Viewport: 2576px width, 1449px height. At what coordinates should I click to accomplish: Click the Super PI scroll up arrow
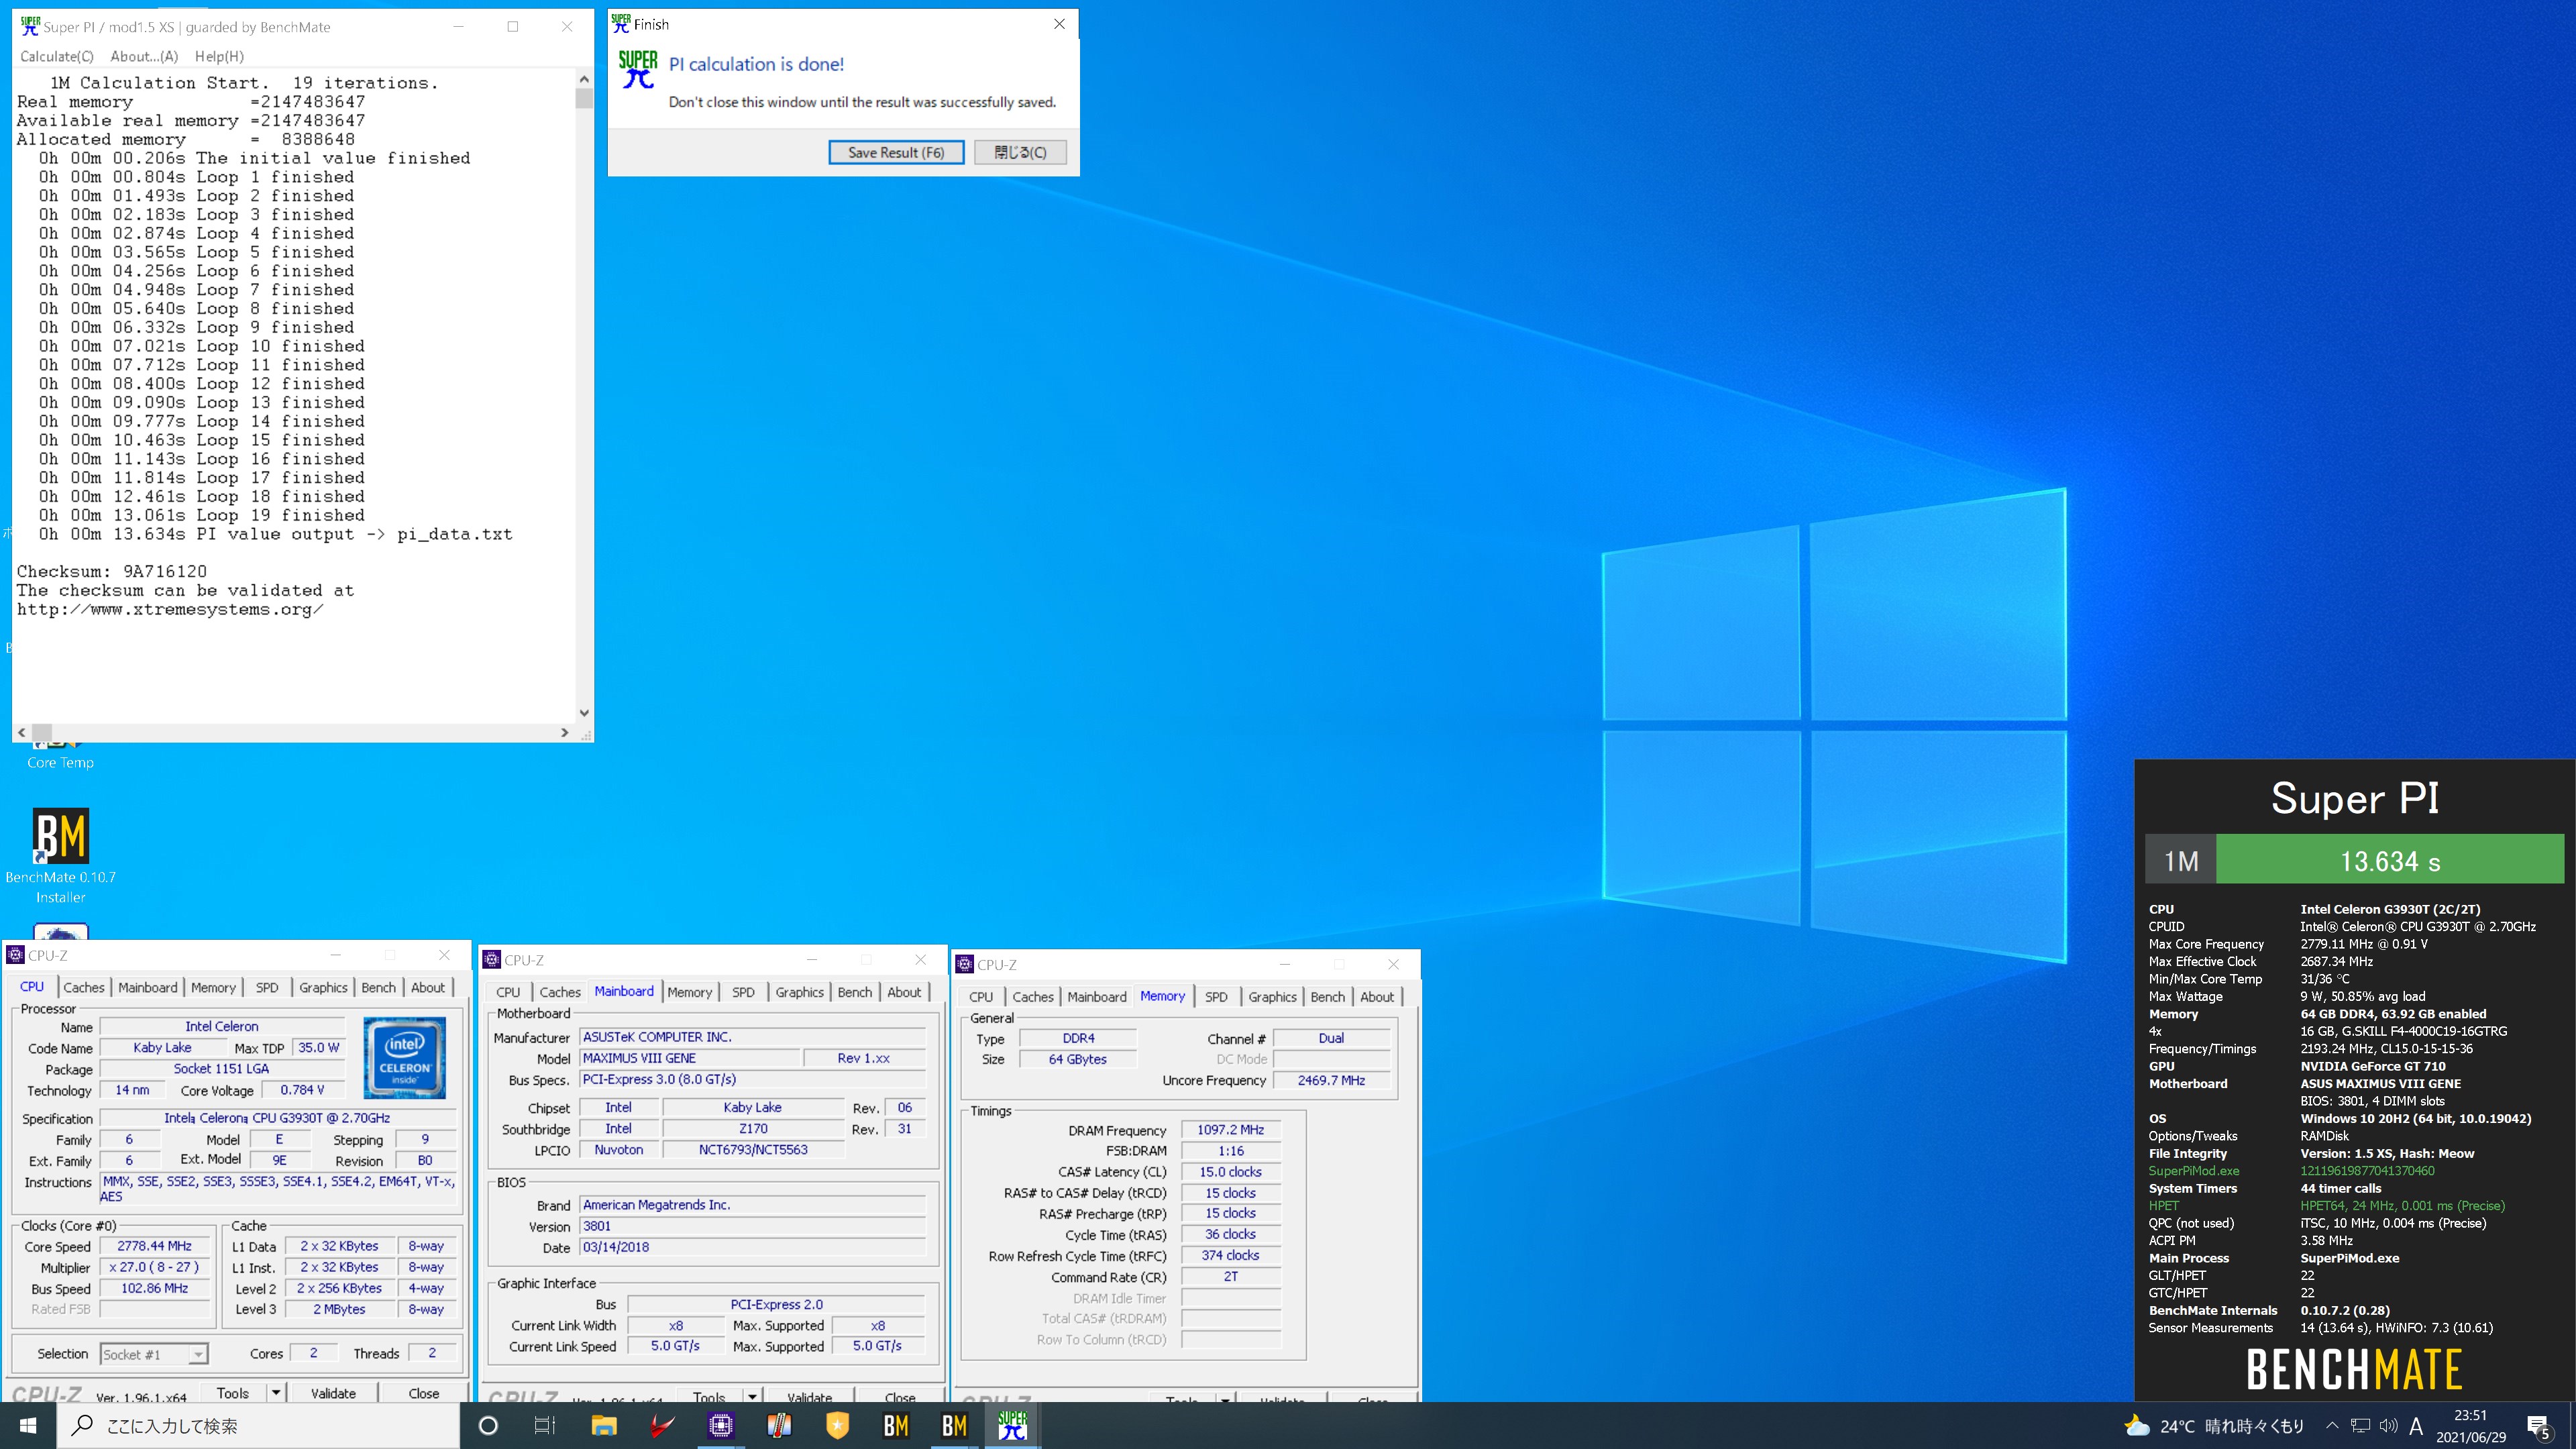[584, 79]
